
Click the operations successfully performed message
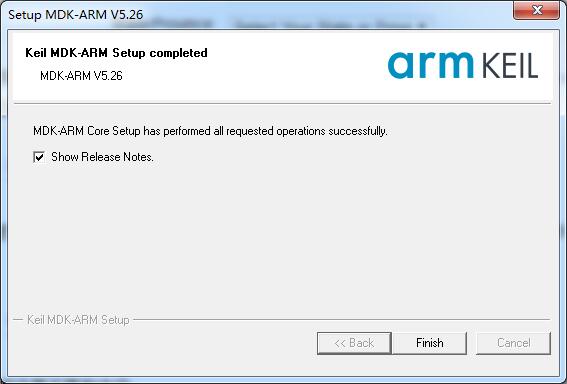point(210,131)
